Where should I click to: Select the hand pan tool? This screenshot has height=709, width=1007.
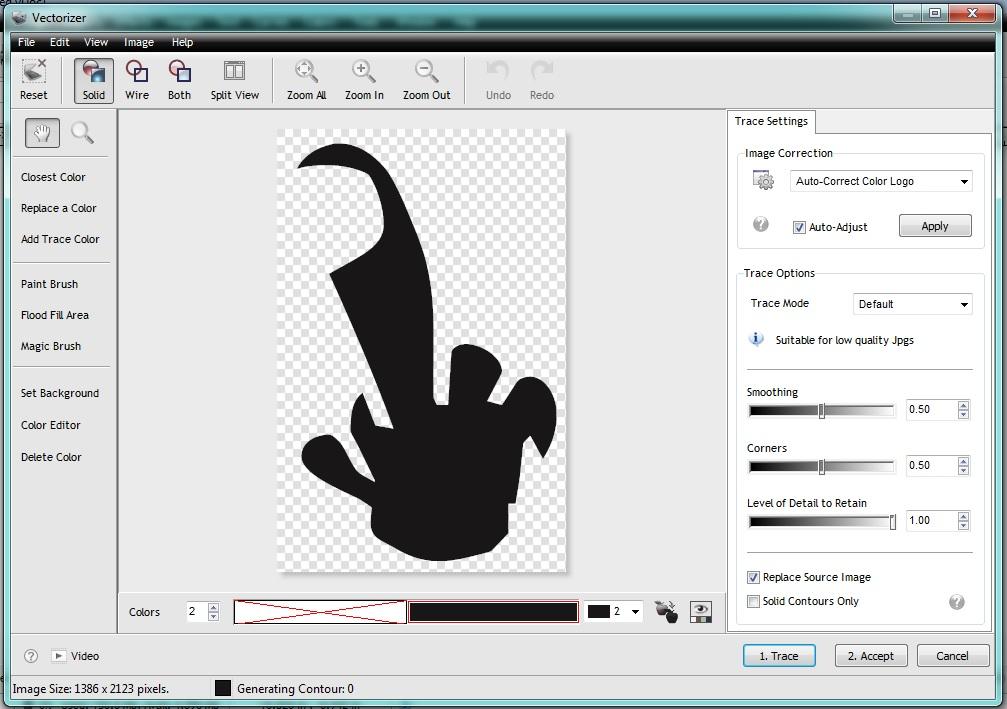pyautogui.click(x=42, y=133)
